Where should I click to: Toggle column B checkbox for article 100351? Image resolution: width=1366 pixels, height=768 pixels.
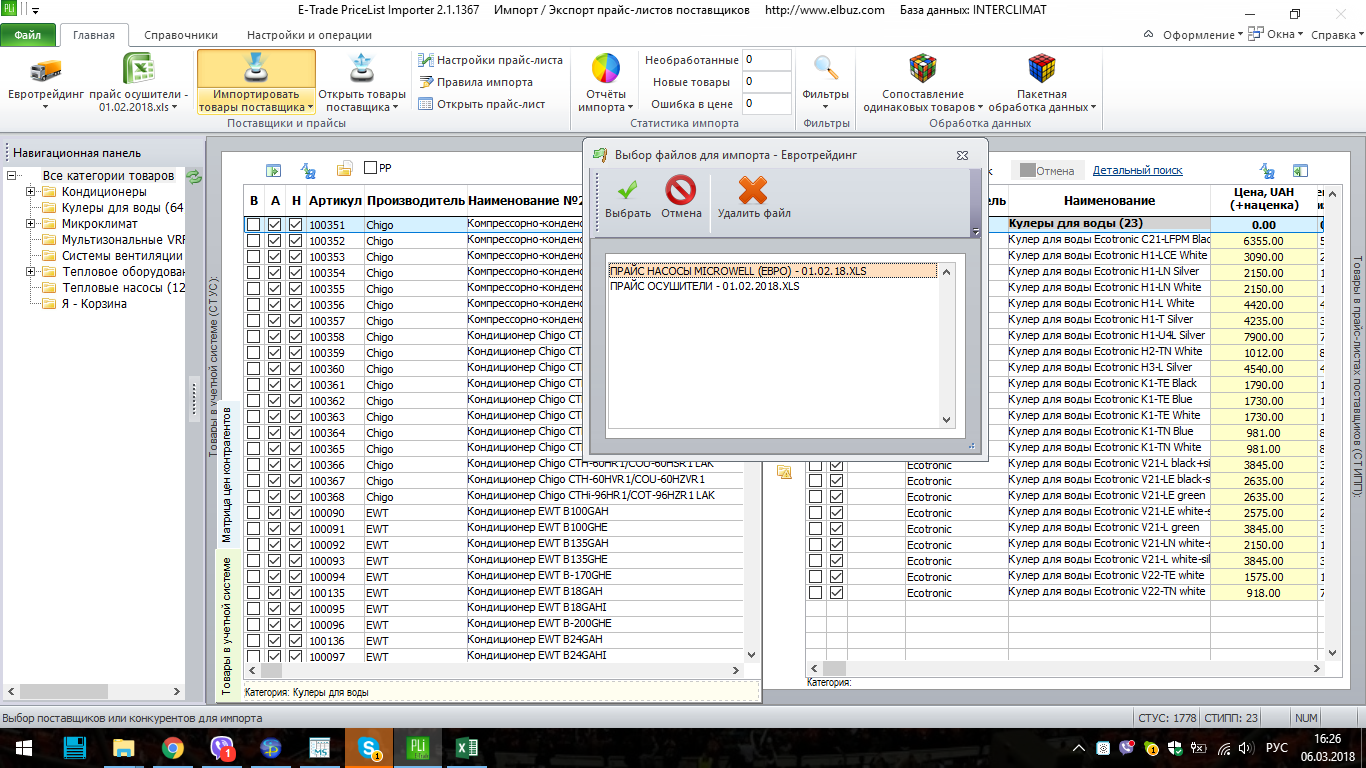coord(254,225)
